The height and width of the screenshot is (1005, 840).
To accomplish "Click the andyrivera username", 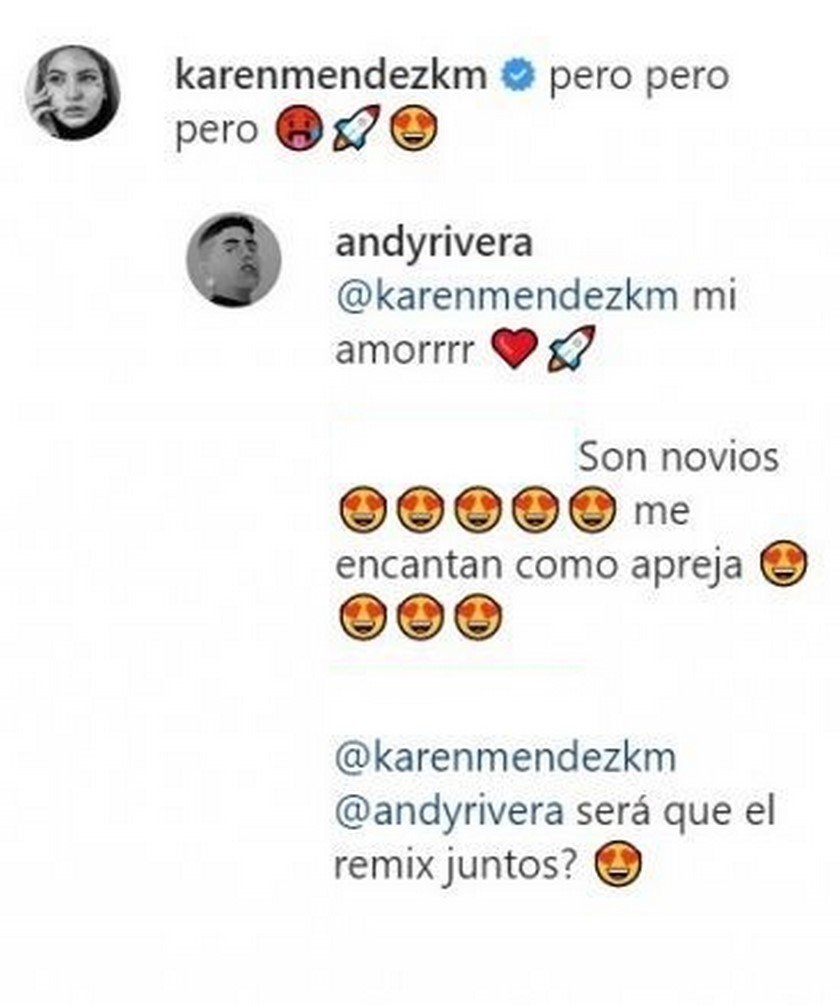I will [x=434, y=244].
